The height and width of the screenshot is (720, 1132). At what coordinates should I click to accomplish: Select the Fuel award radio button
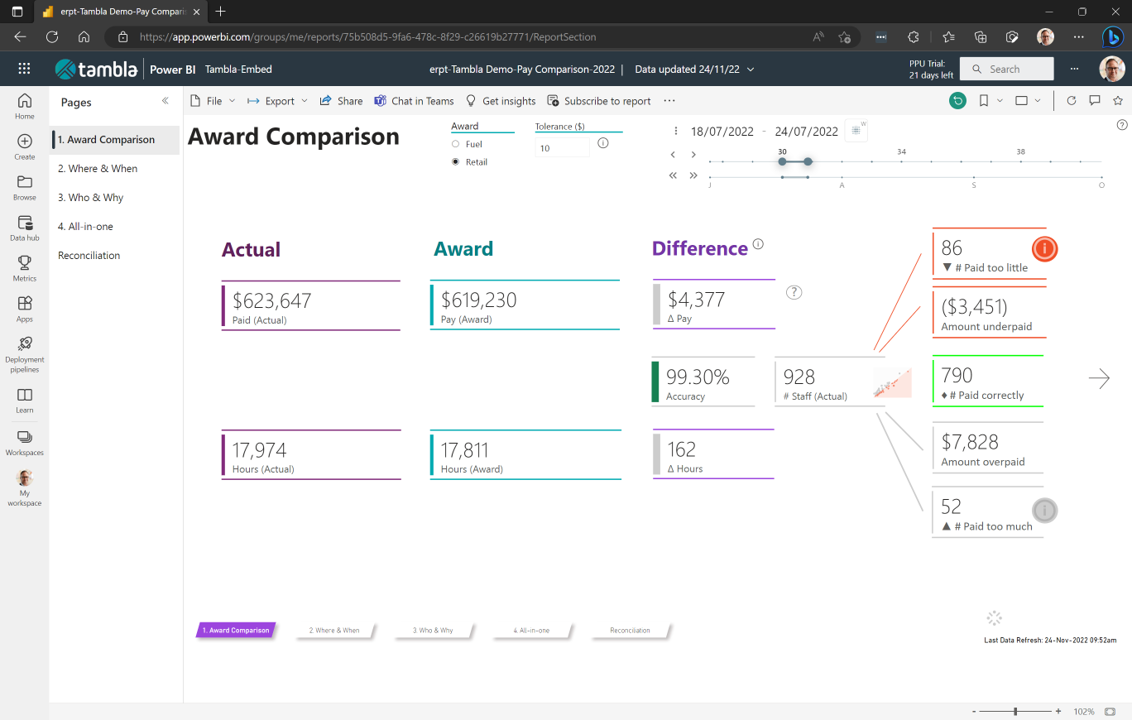pyautogui.click(x=456, y=144)
